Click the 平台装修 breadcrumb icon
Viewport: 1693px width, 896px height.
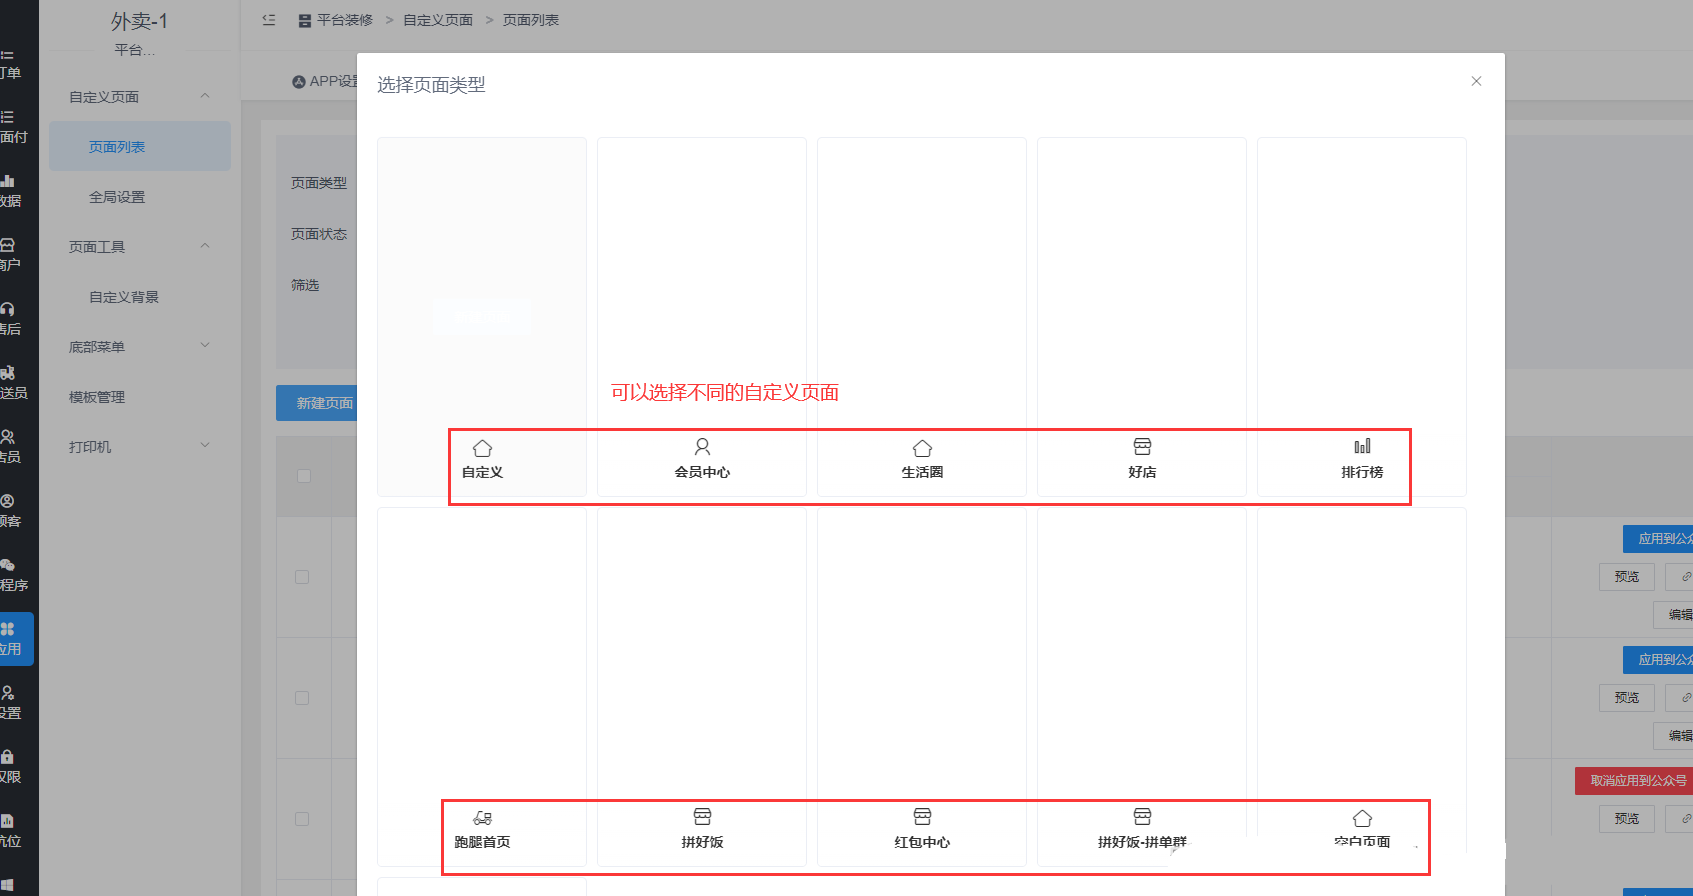[x=305, y=20]
